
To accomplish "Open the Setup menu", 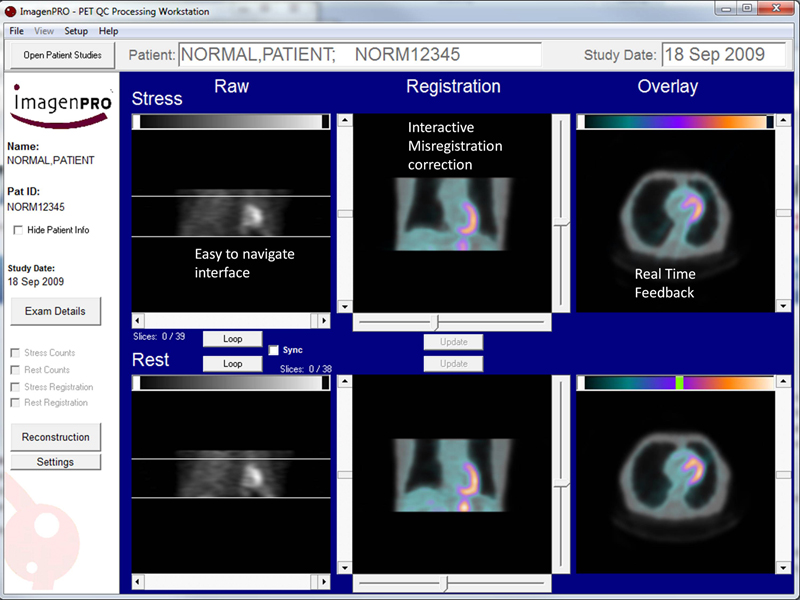I will click(x=76, y=31).
